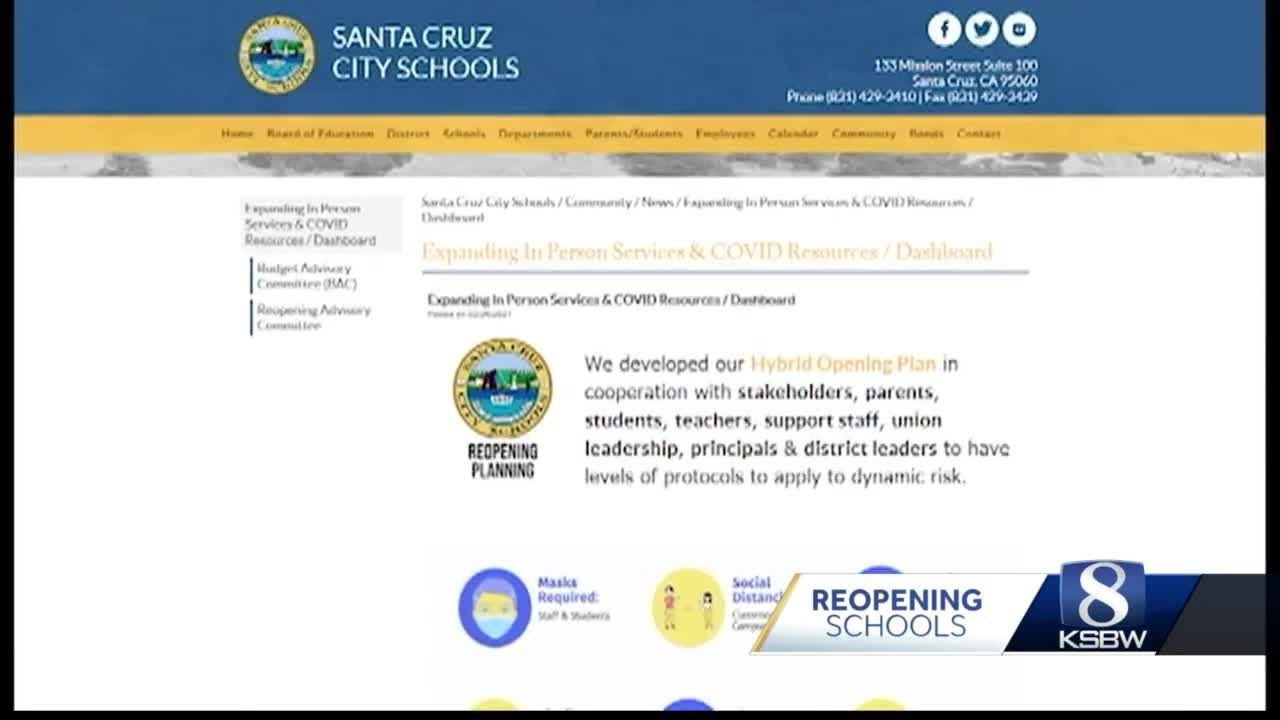1280x720 pixels.
Task: Click the Reopening Planning seal image
Action: click(x=502, y=387)
